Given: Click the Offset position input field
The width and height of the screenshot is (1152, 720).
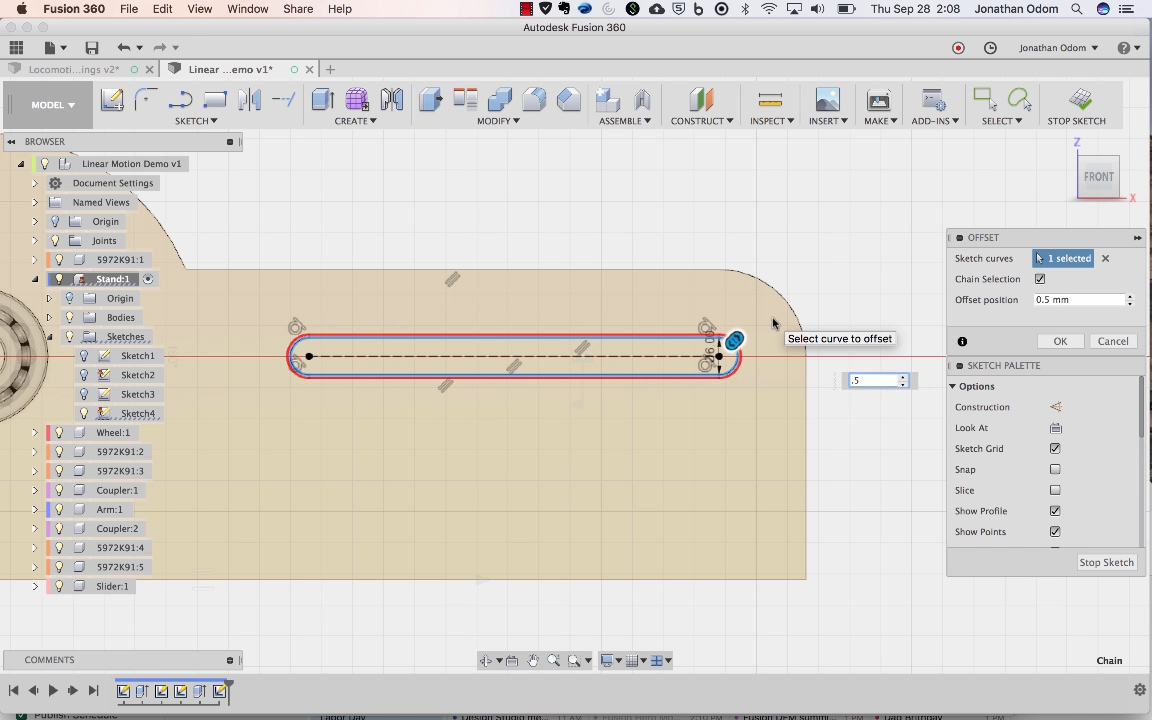Looking at the screenshot, I should click(1078, 300).
